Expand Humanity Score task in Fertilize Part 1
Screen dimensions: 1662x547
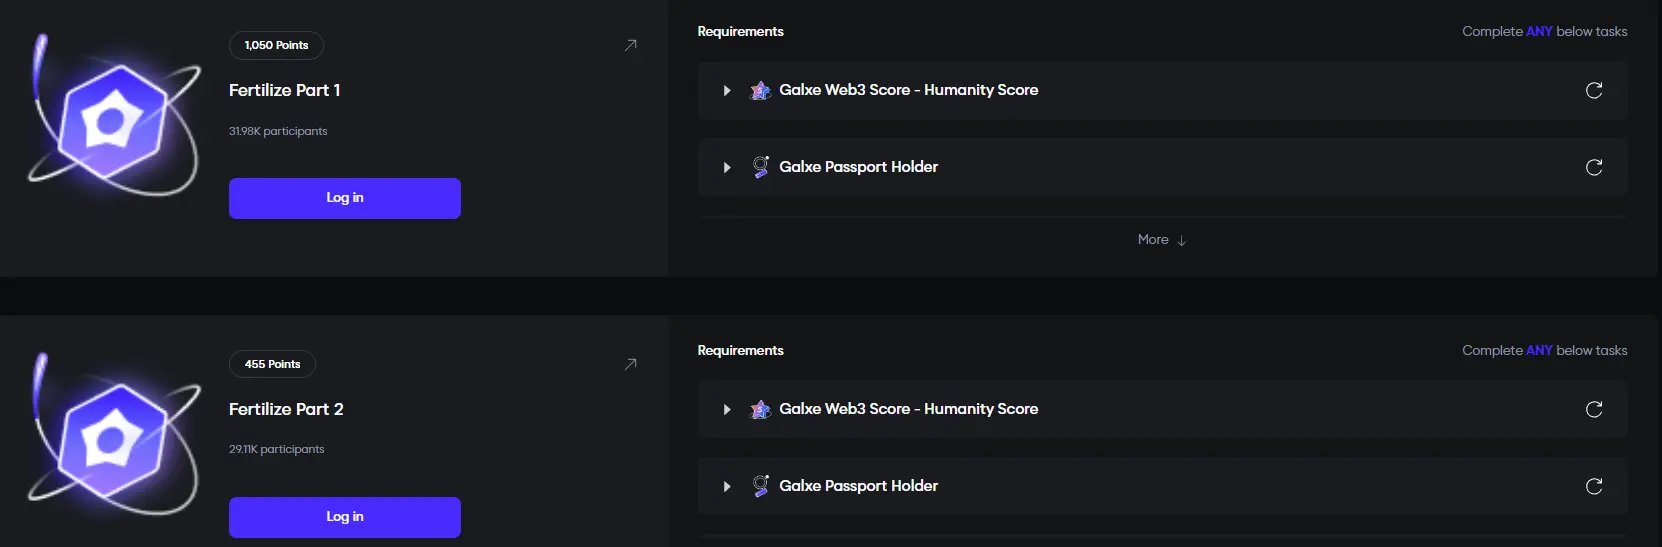tap(727, 90)
